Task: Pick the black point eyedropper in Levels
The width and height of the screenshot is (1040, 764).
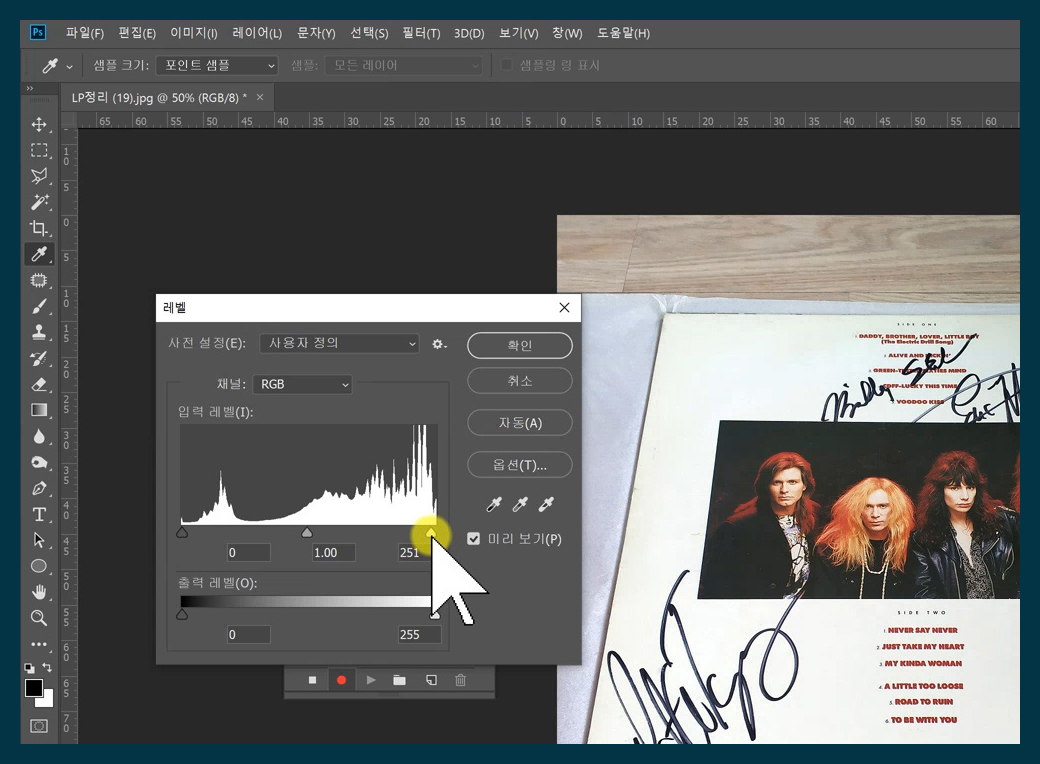Action: point(494,505)
